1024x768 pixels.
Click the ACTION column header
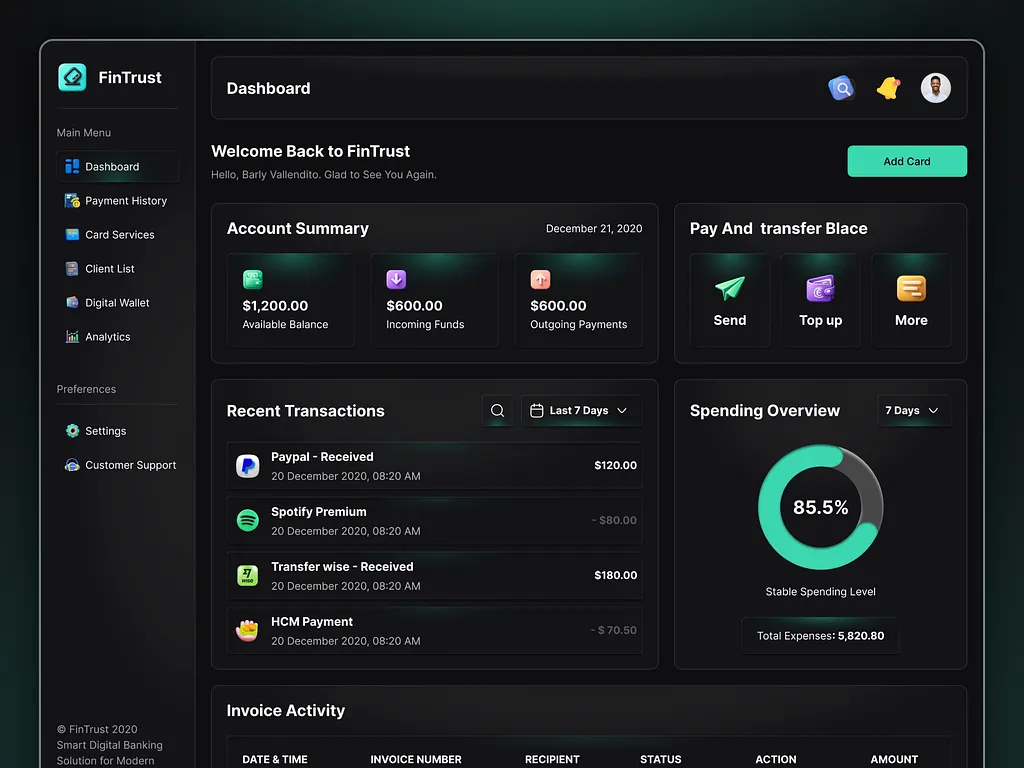[x=776, y=760]
